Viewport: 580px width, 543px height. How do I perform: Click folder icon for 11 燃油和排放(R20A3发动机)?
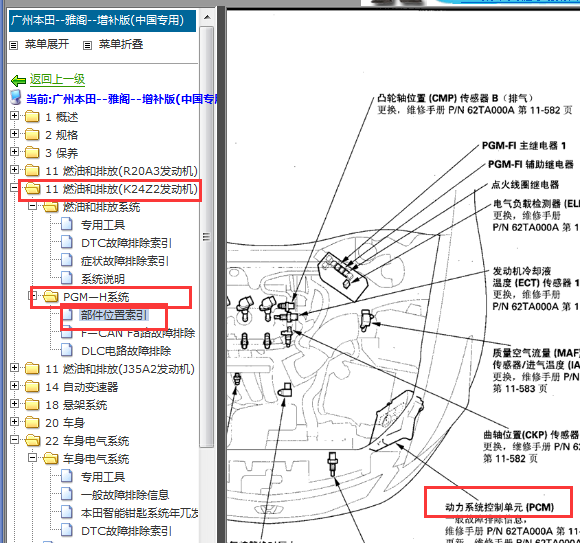(32, 171)
